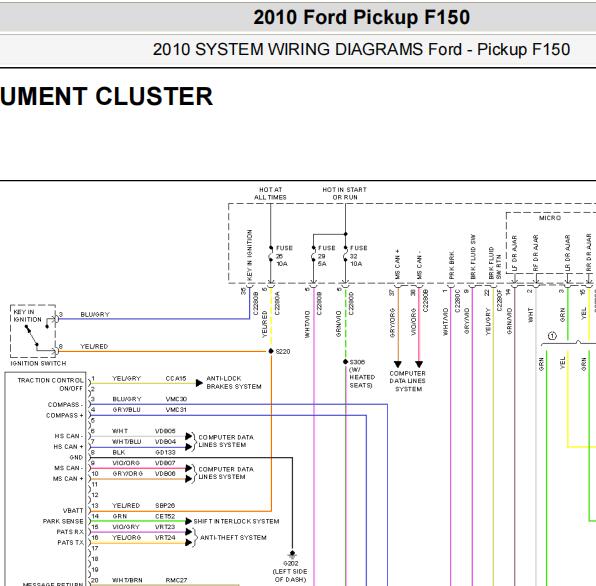596x586 pixels.
Task: Click the "S306 (W/ HEATED SEATS)" splice label
Action: point(362,374)
